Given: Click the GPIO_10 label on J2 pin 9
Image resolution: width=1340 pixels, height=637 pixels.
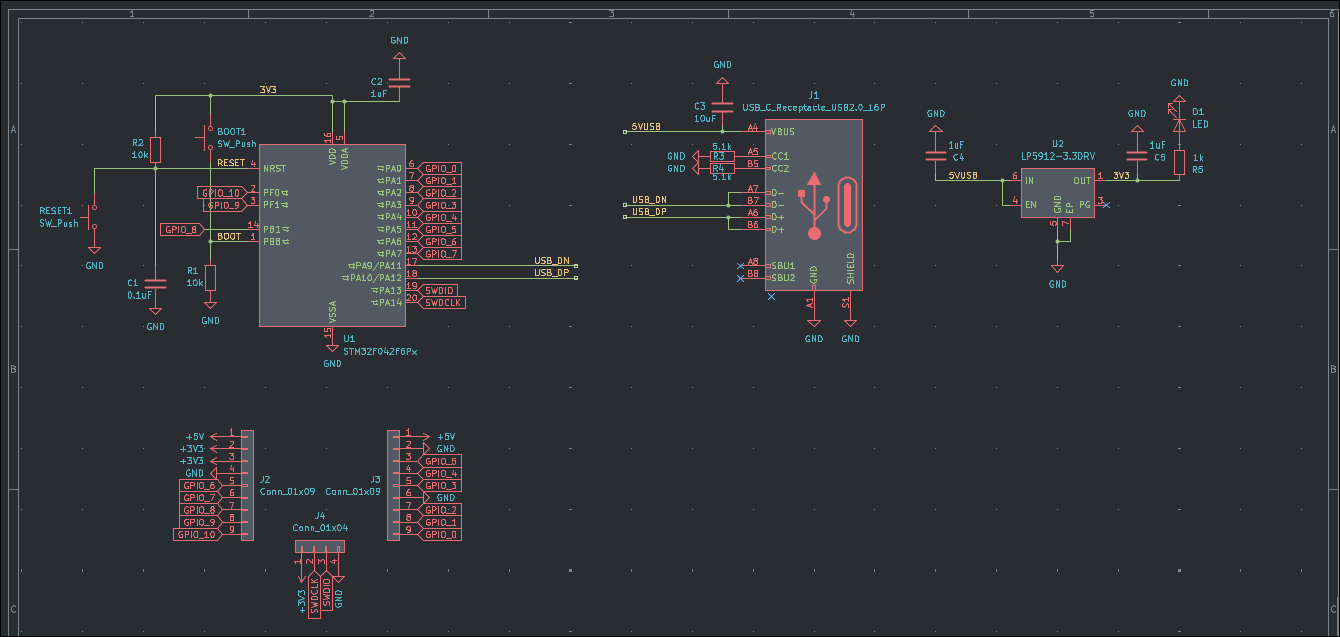Looking at the screenshot, I should tap(197, 534).
